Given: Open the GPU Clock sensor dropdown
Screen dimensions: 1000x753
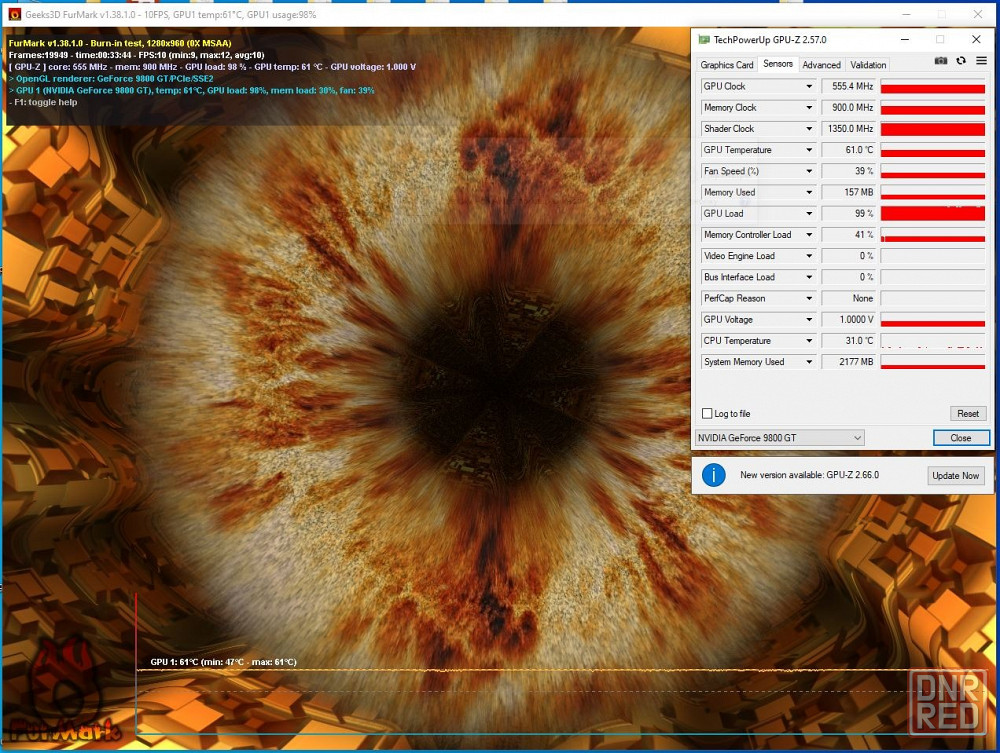Looking at the screenshot, I should coord(809,86).
